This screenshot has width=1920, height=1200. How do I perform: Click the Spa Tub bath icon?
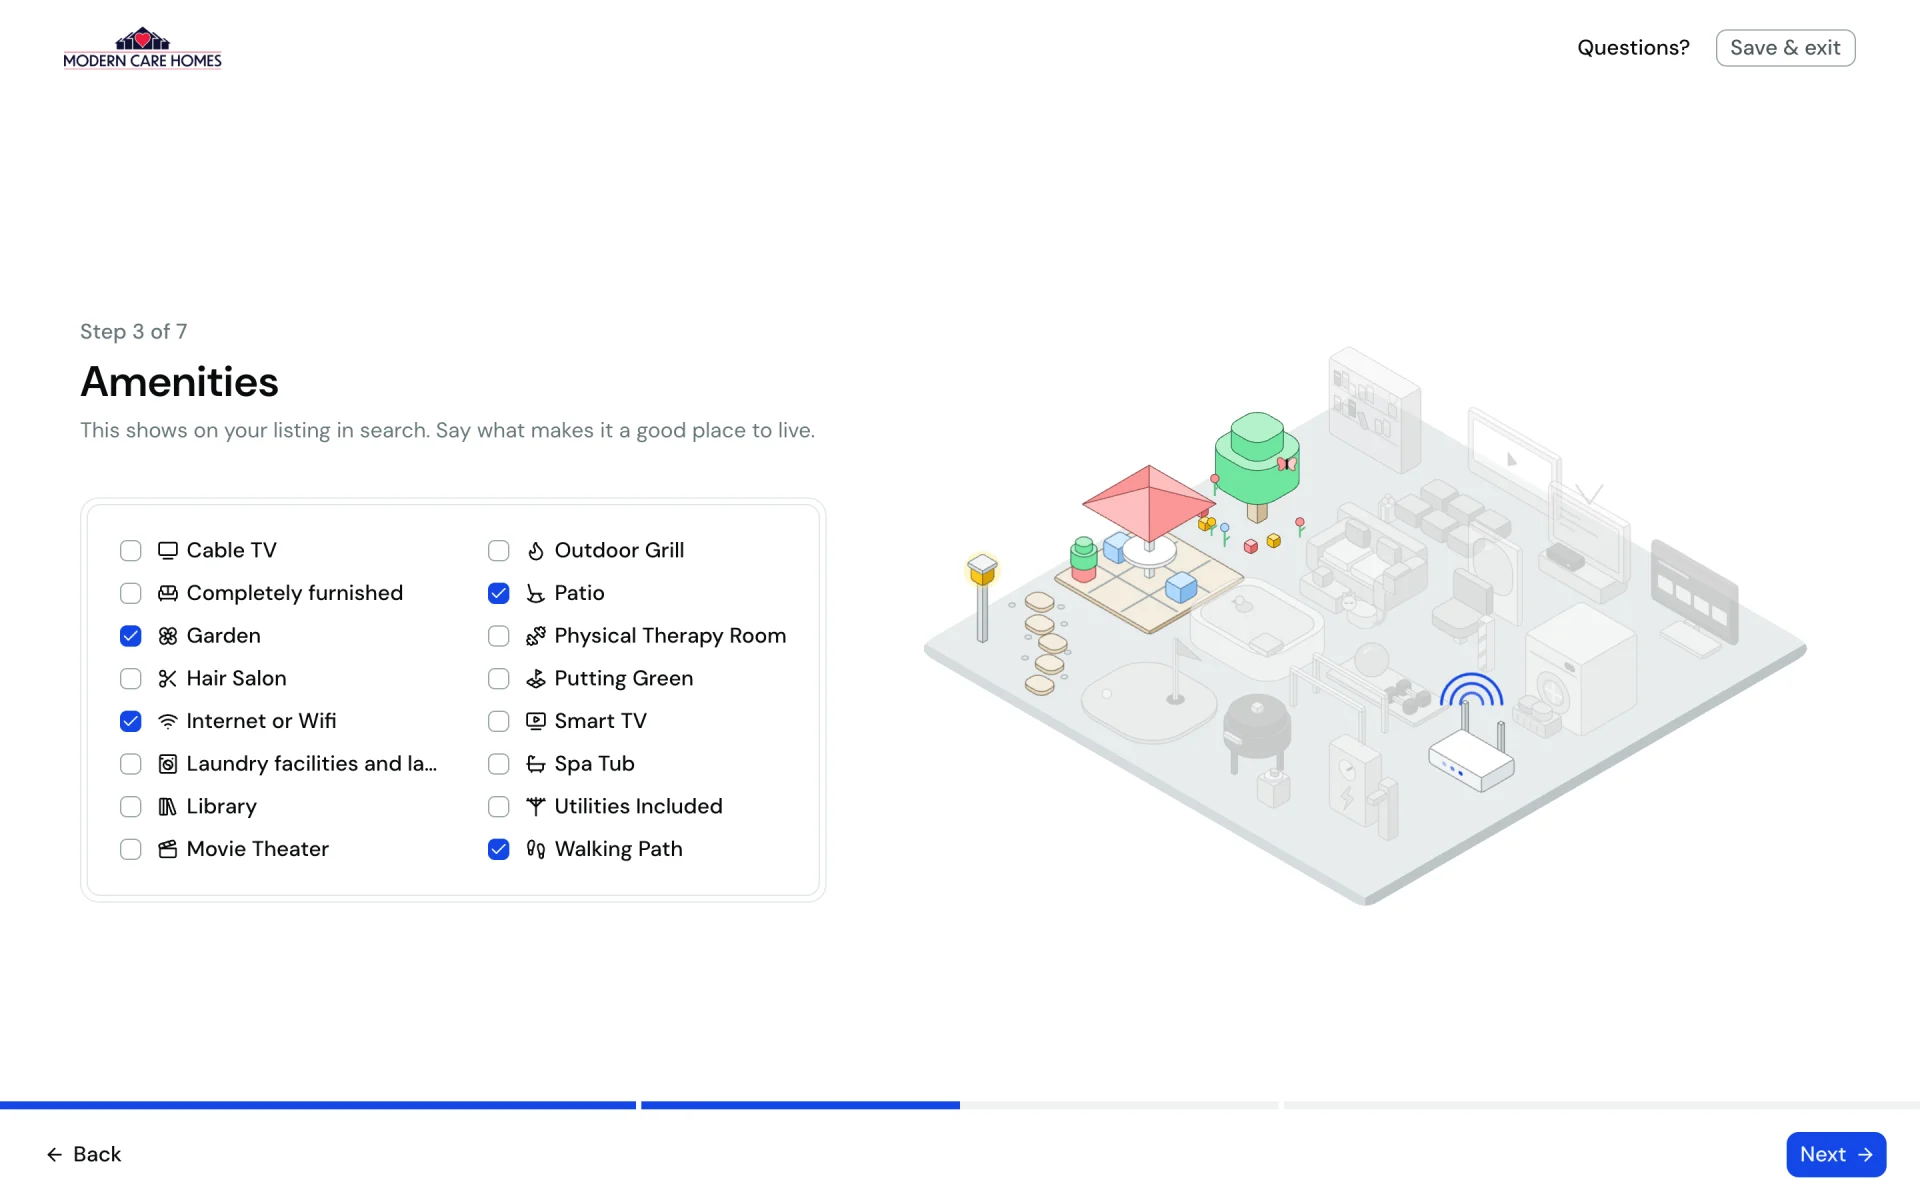[x=536, y=764]
